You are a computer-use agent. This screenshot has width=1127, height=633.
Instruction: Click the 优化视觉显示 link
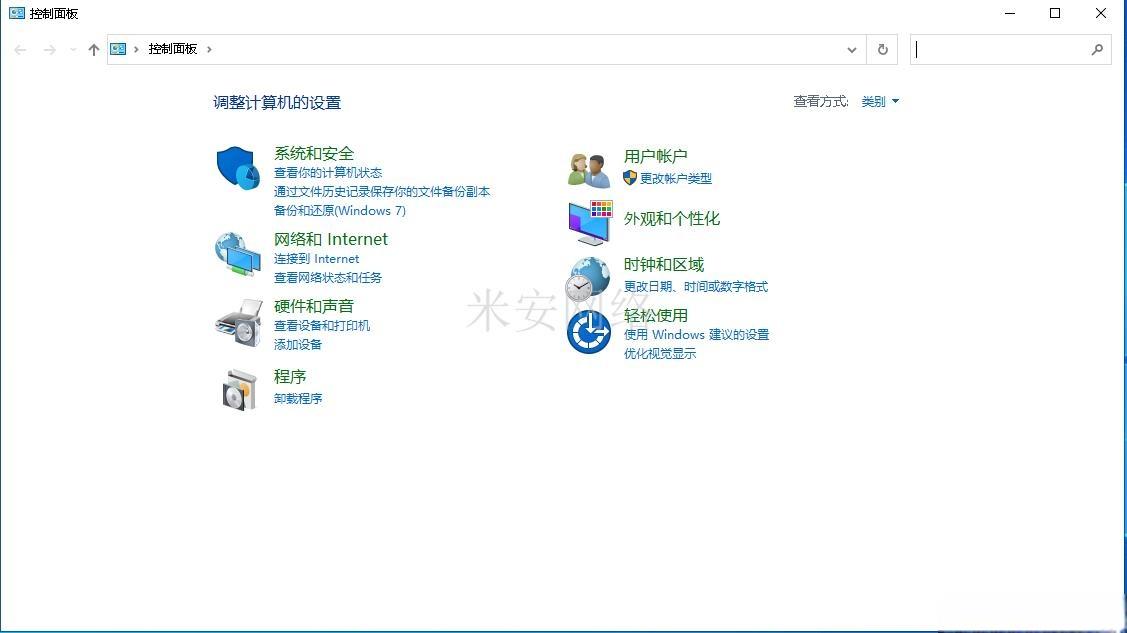pyautogui.click(x=660, y=354)
